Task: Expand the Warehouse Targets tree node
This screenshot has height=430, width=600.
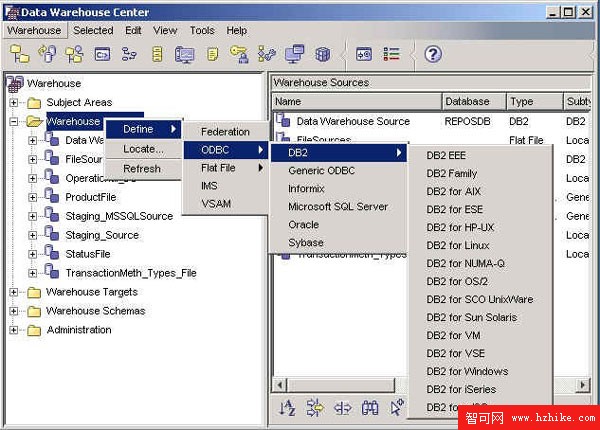Action: 13,292
